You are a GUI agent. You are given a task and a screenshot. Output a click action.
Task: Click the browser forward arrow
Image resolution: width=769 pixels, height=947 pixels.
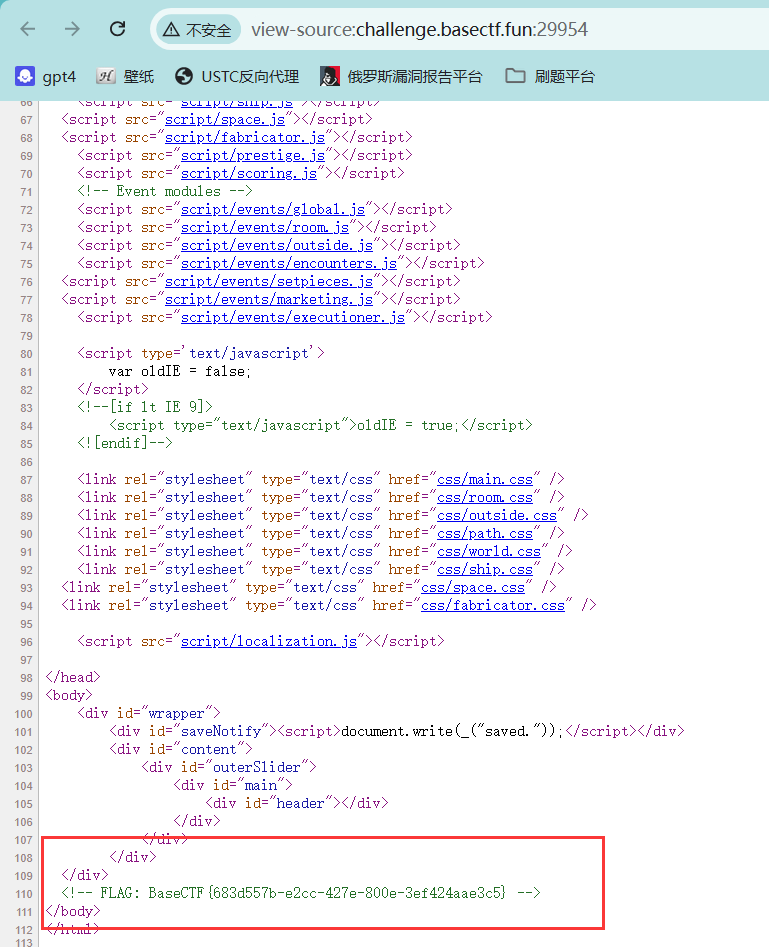72,29
